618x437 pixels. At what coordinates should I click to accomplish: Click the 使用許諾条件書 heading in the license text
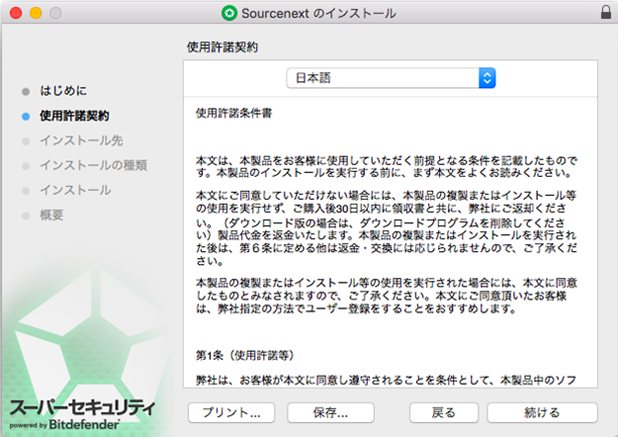pyautogui.click(x=234, y=113)
